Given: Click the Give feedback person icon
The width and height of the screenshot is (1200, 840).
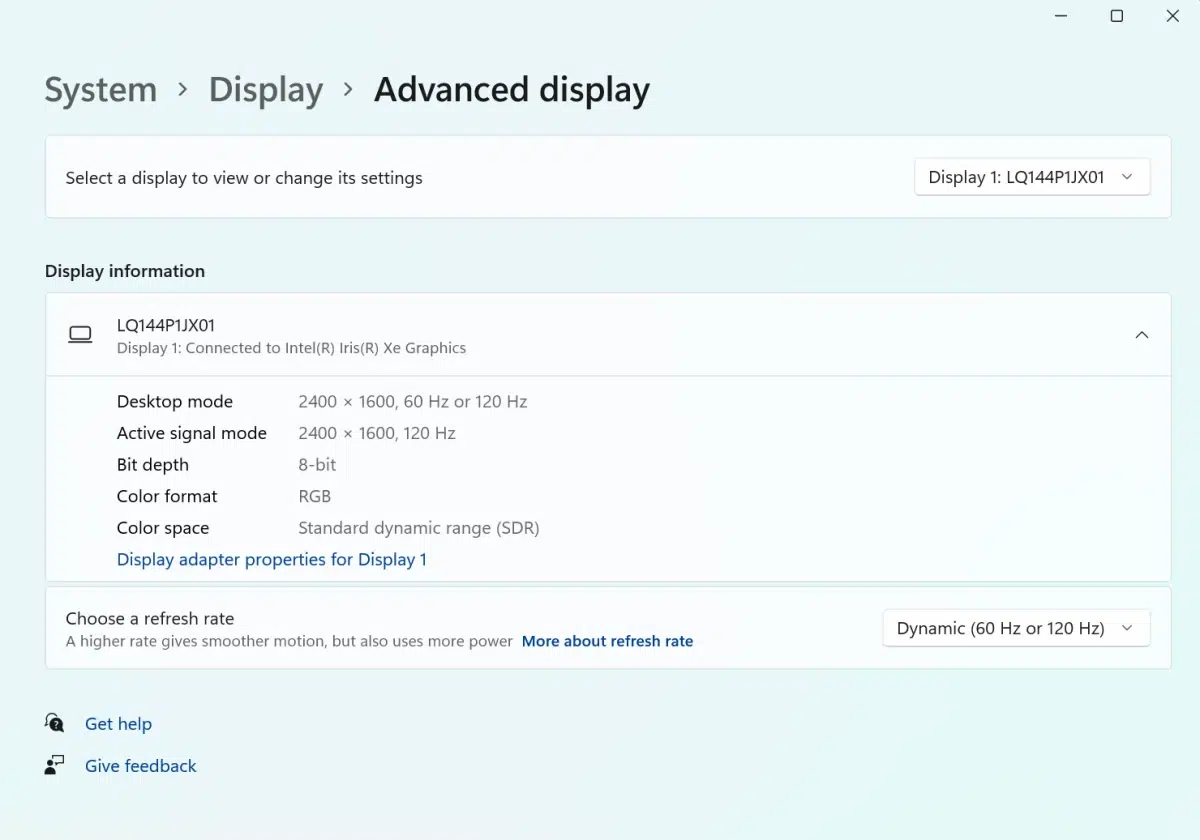Looking at the screenshot, I should (x=54, y=765).
